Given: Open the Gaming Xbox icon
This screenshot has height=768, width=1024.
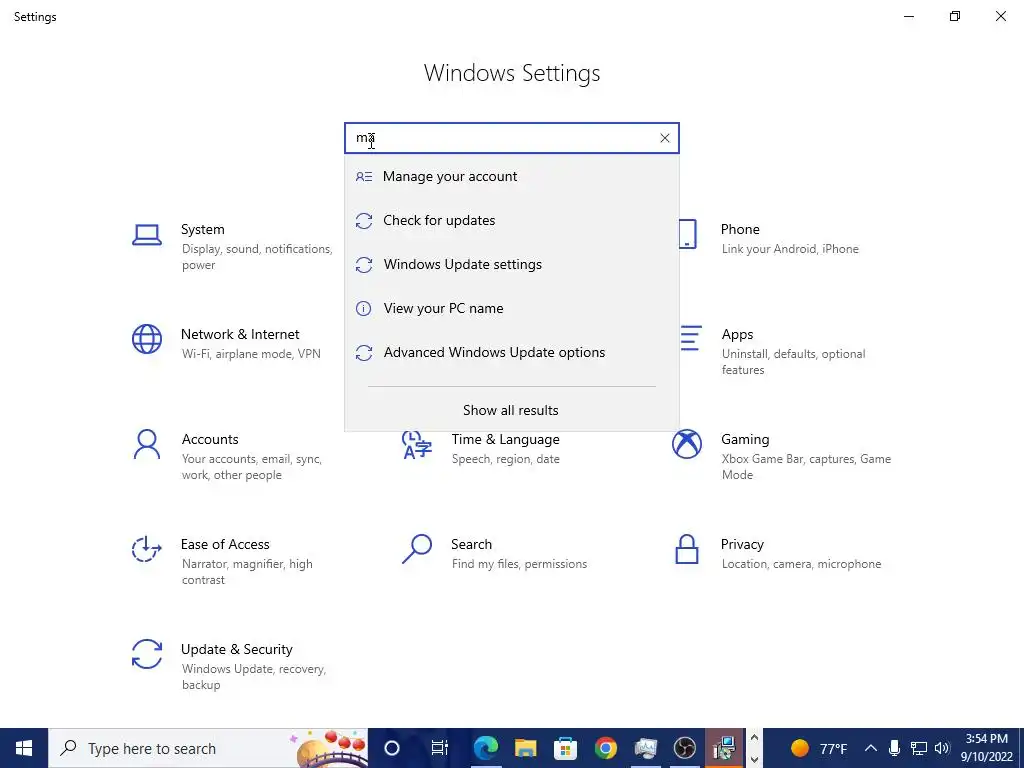Looking at the screenshot, I should 687,445.
